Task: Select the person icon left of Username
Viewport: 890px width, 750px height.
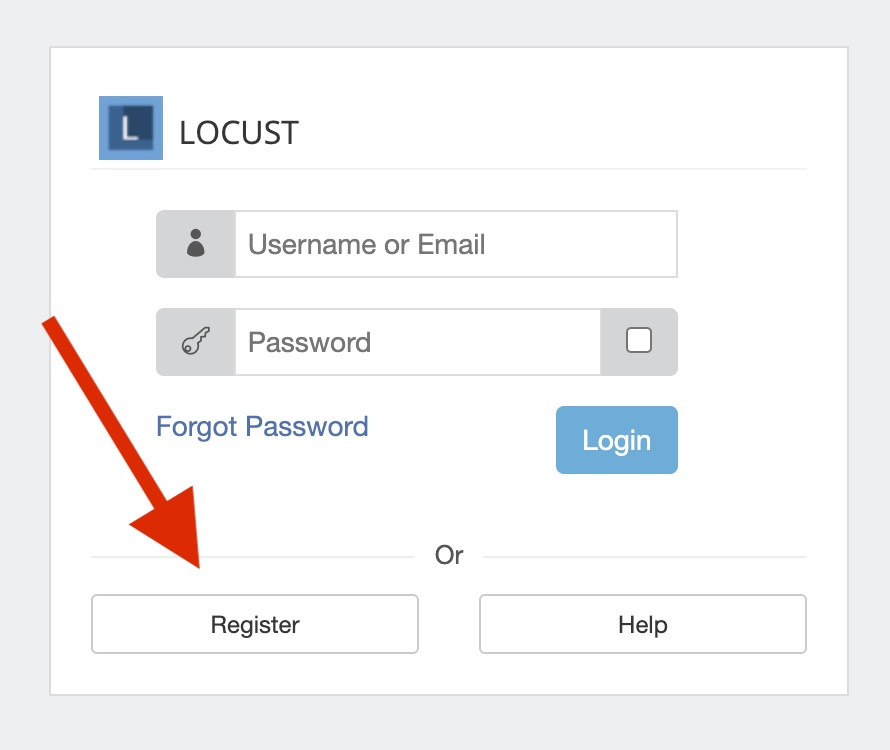Action: coord(195,244)
